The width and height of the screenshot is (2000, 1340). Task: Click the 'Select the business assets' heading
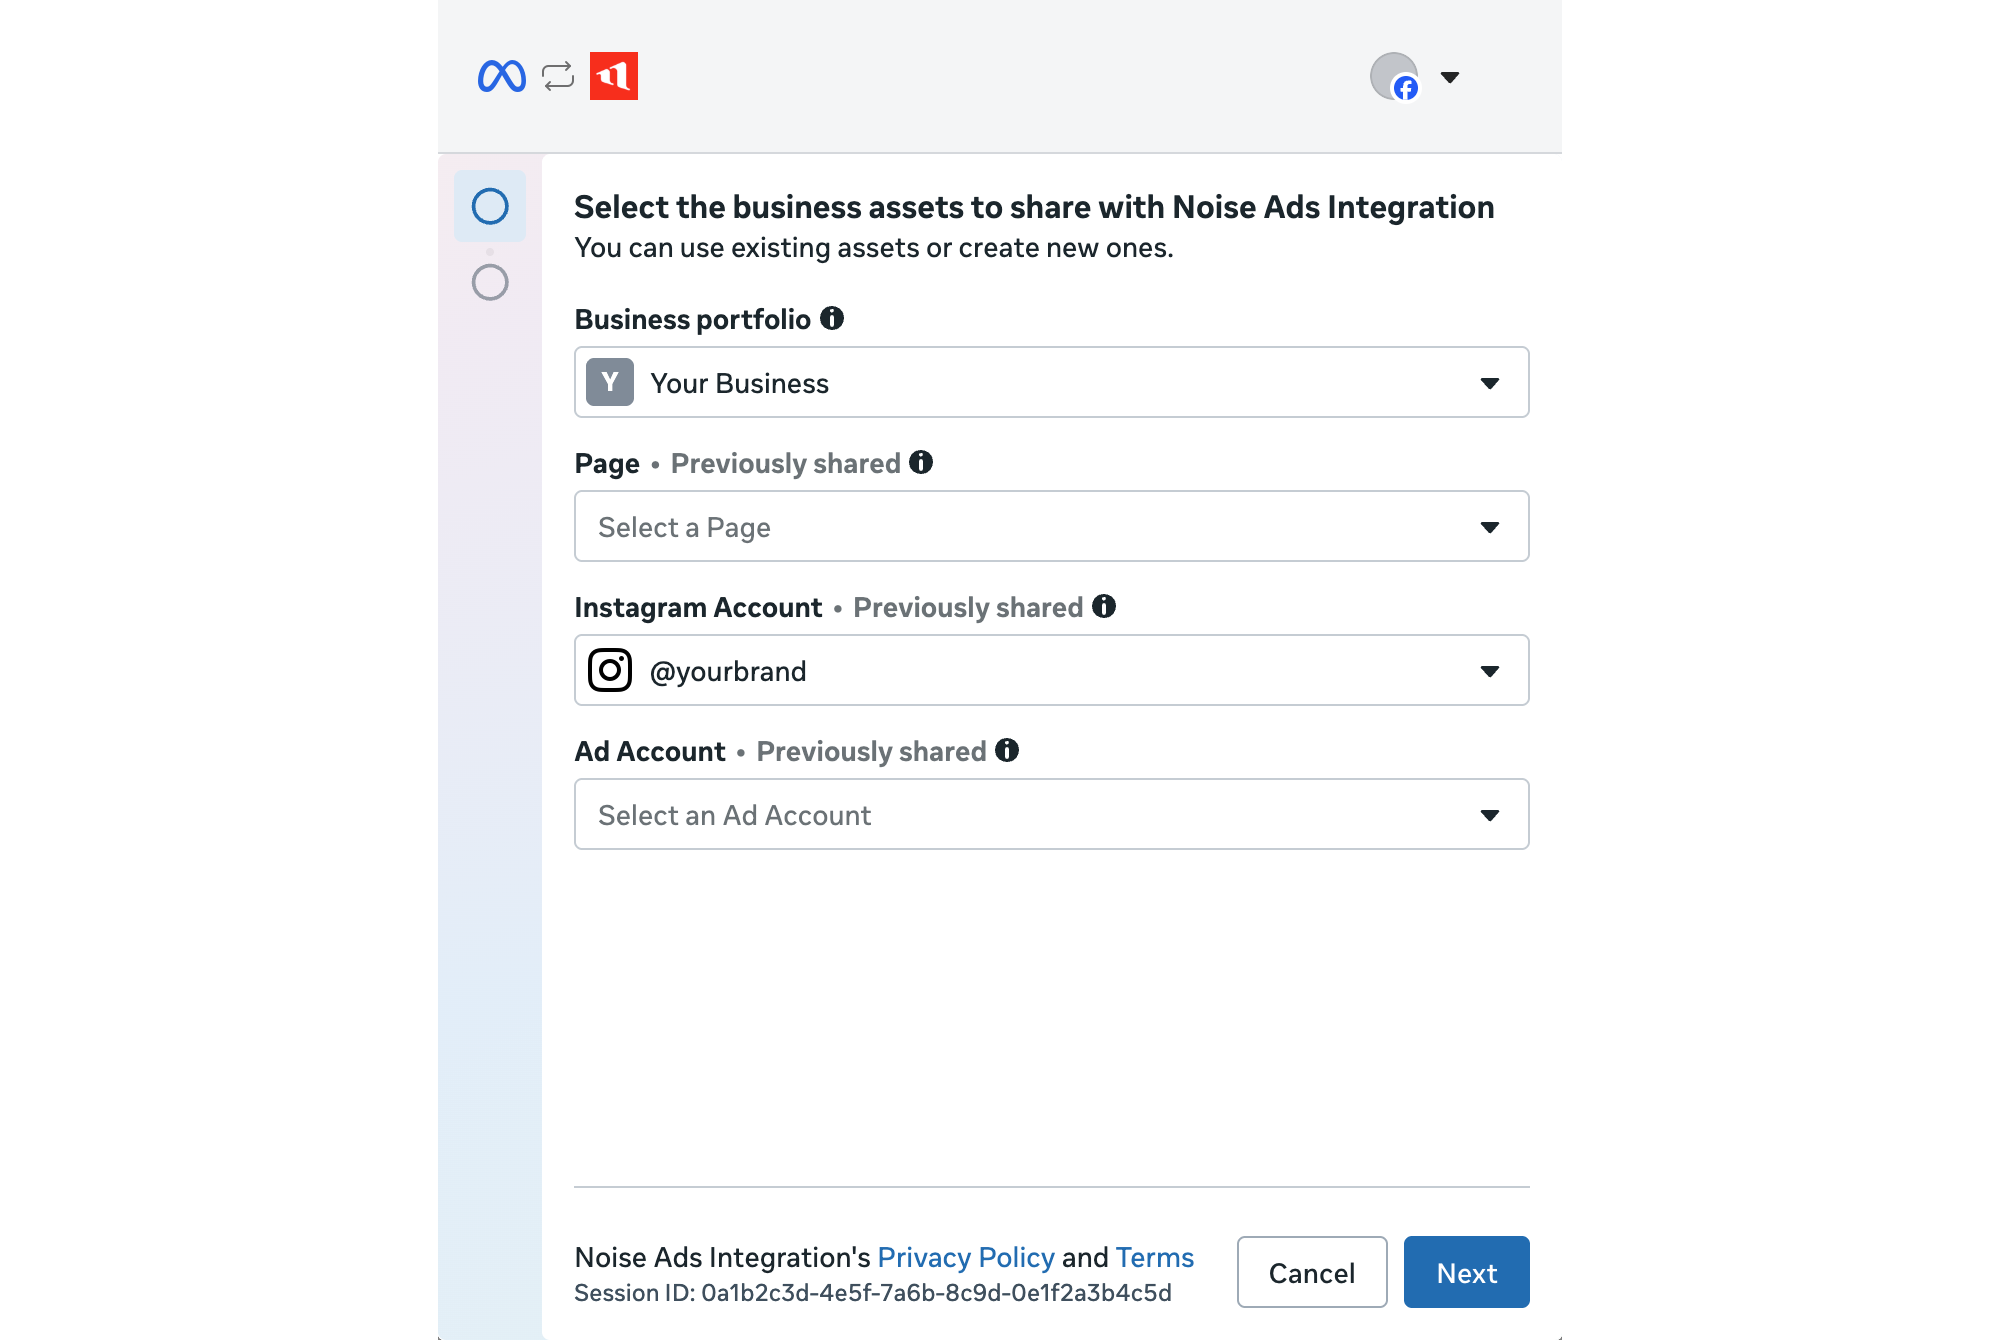click(1034, 206)
